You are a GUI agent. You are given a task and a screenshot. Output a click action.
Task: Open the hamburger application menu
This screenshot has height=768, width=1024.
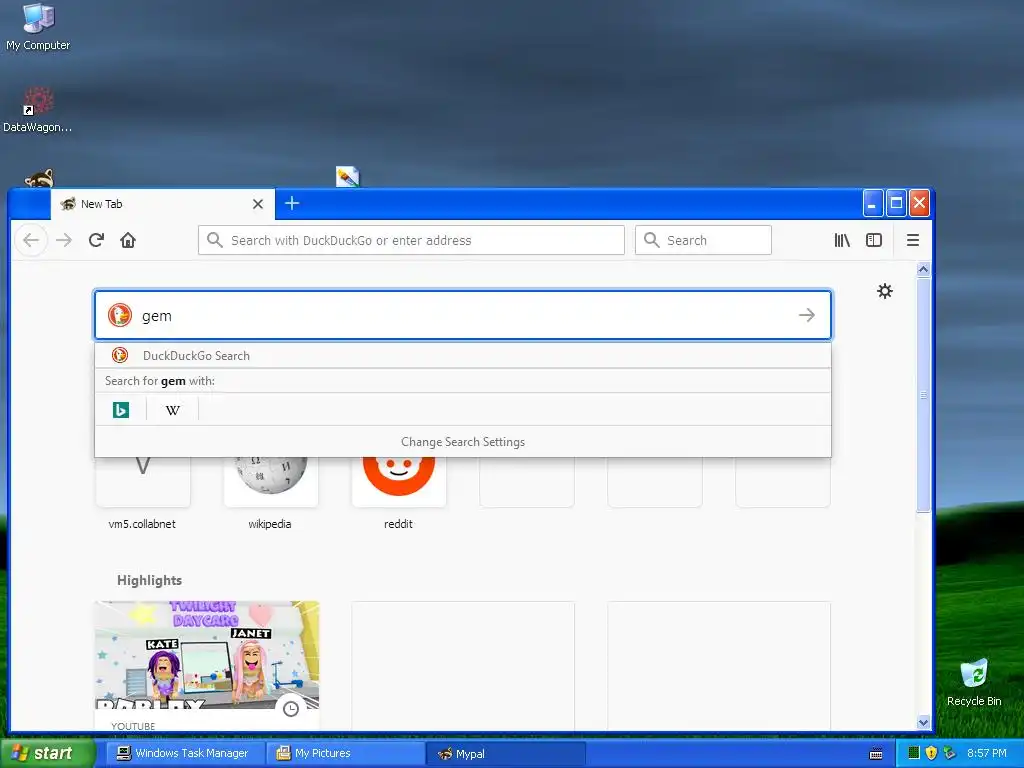pos(913,240)
